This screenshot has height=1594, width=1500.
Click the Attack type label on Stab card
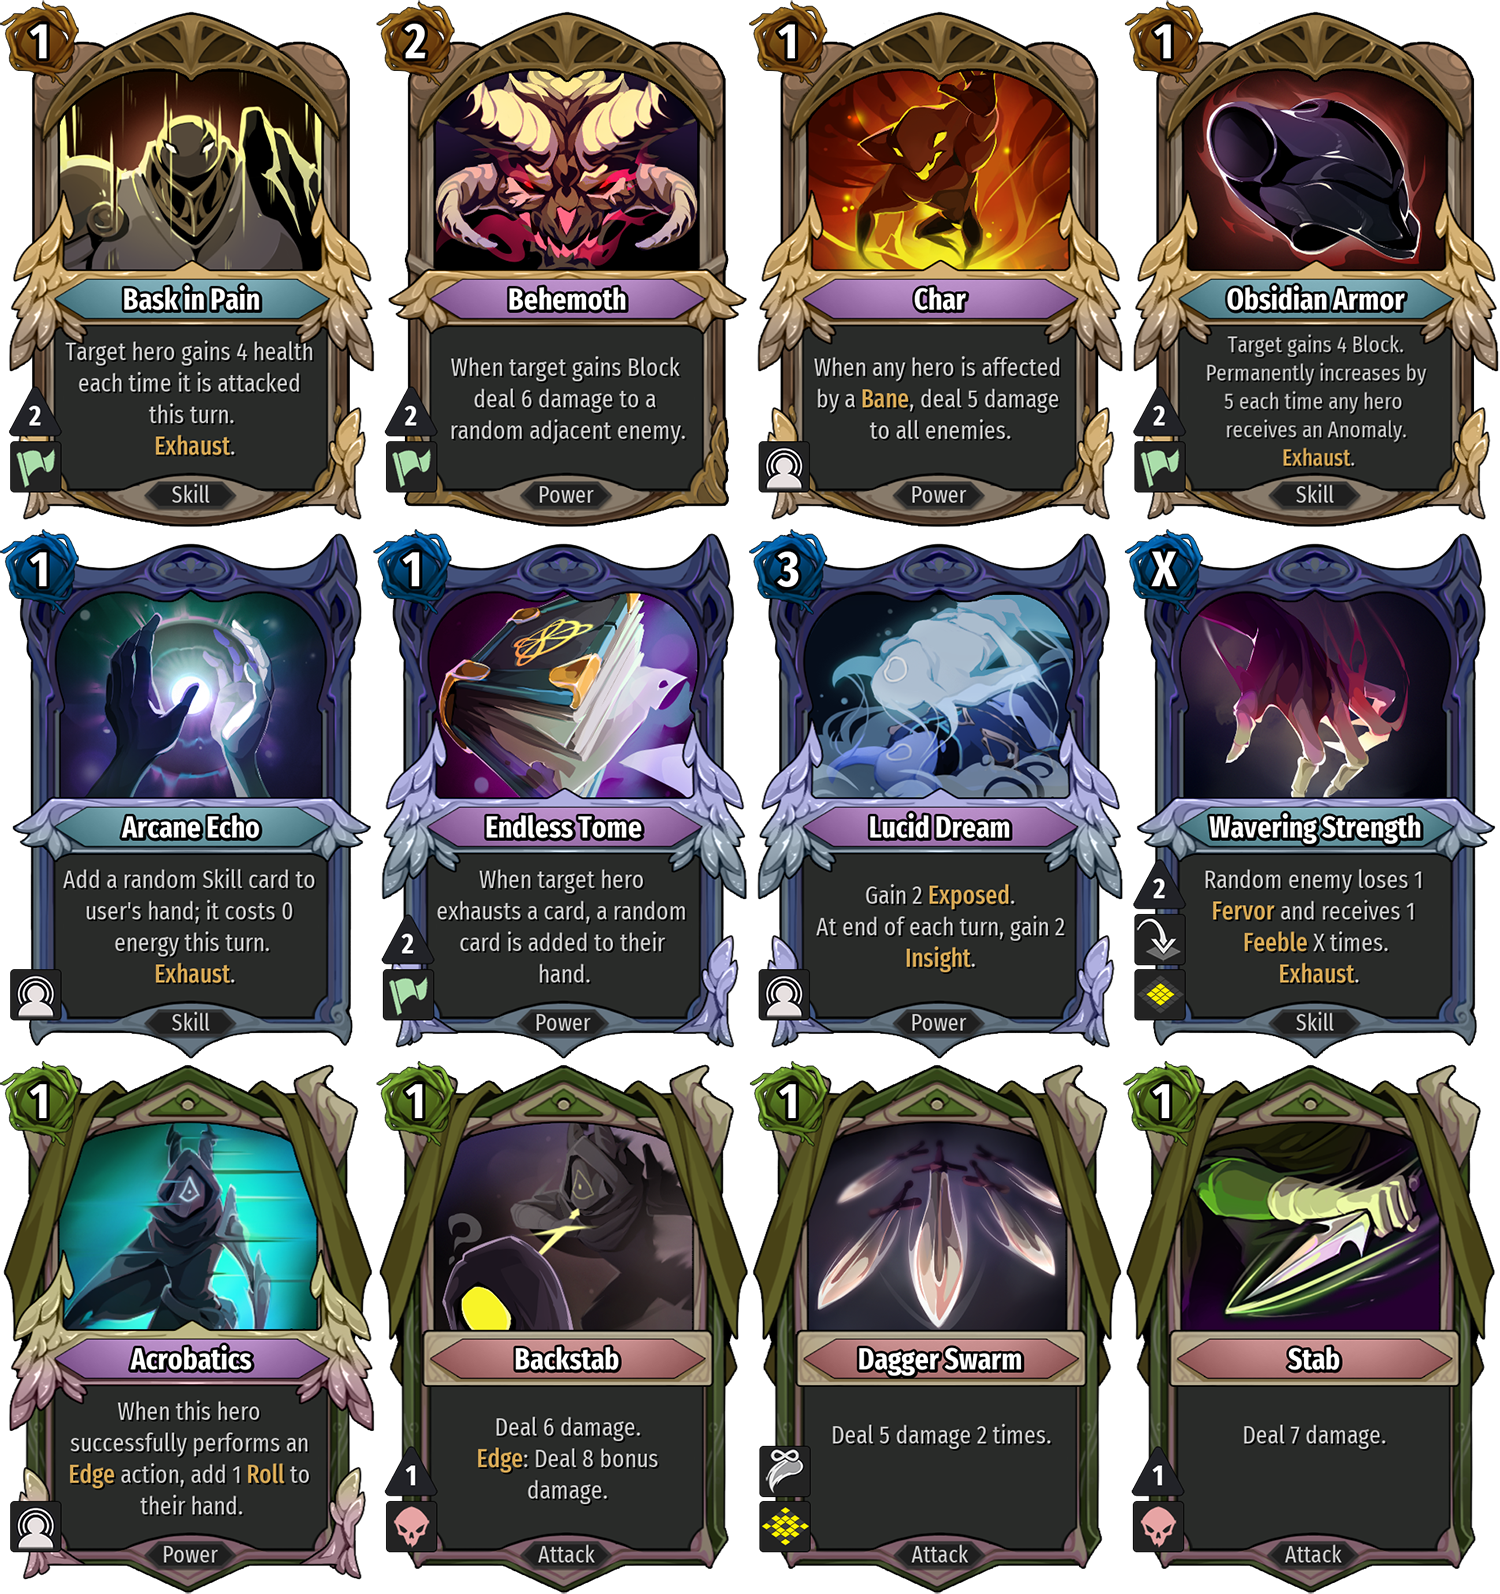[x=1313, y=1554]
